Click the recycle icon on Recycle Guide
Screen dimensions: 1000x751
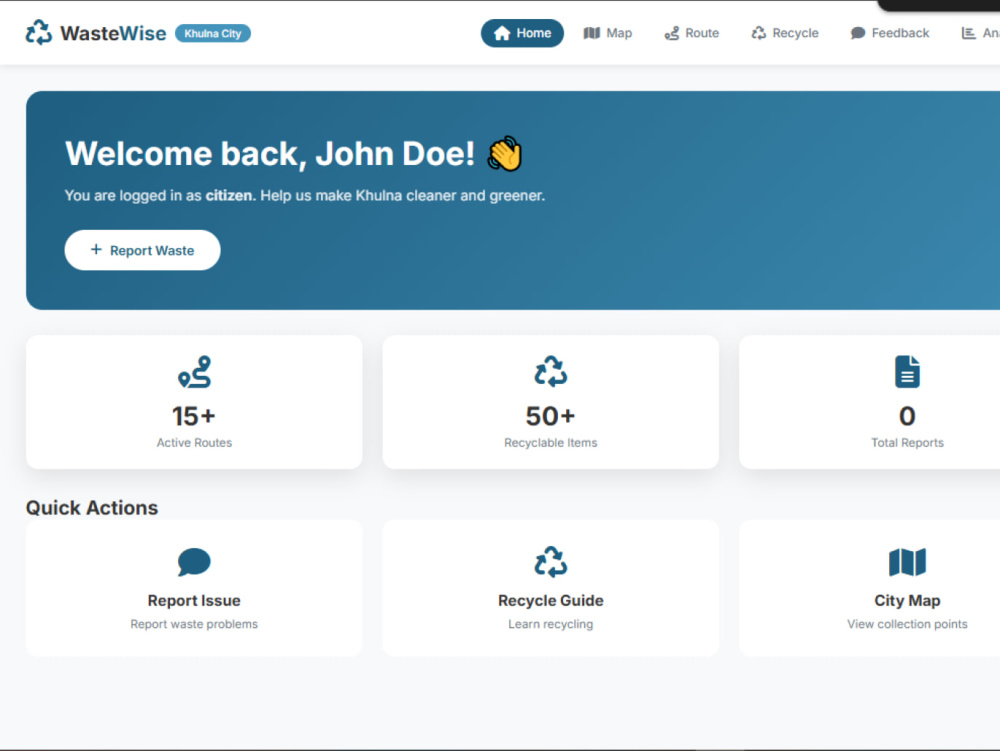click(550, 562)
